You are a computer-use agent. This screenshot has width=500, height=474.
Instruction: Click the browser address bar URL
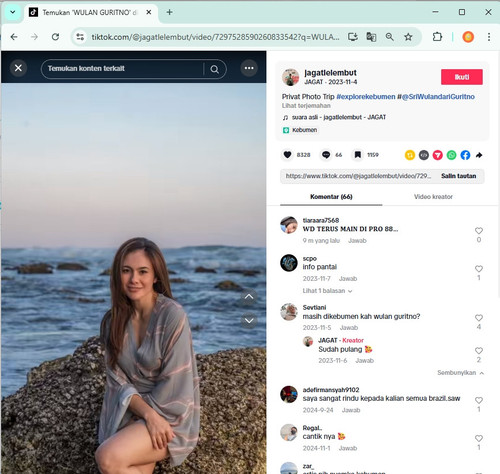(x=215, y=37)
